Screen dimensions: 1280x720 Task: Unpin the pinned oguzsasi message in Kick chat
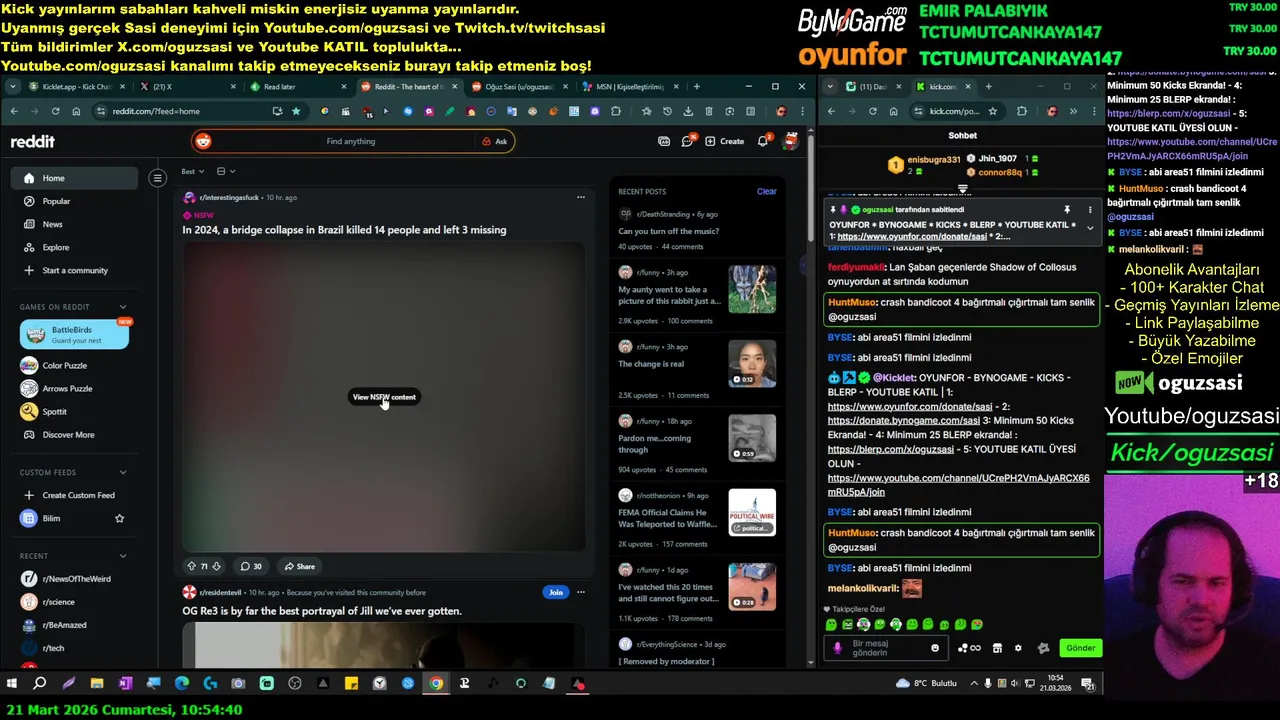pos(1067,209)
